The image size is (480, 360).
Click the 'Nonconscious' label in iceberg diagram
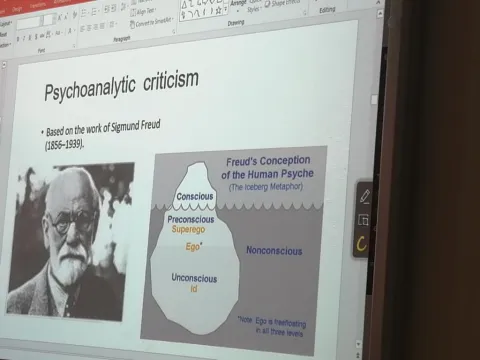(x=274, y=251)
